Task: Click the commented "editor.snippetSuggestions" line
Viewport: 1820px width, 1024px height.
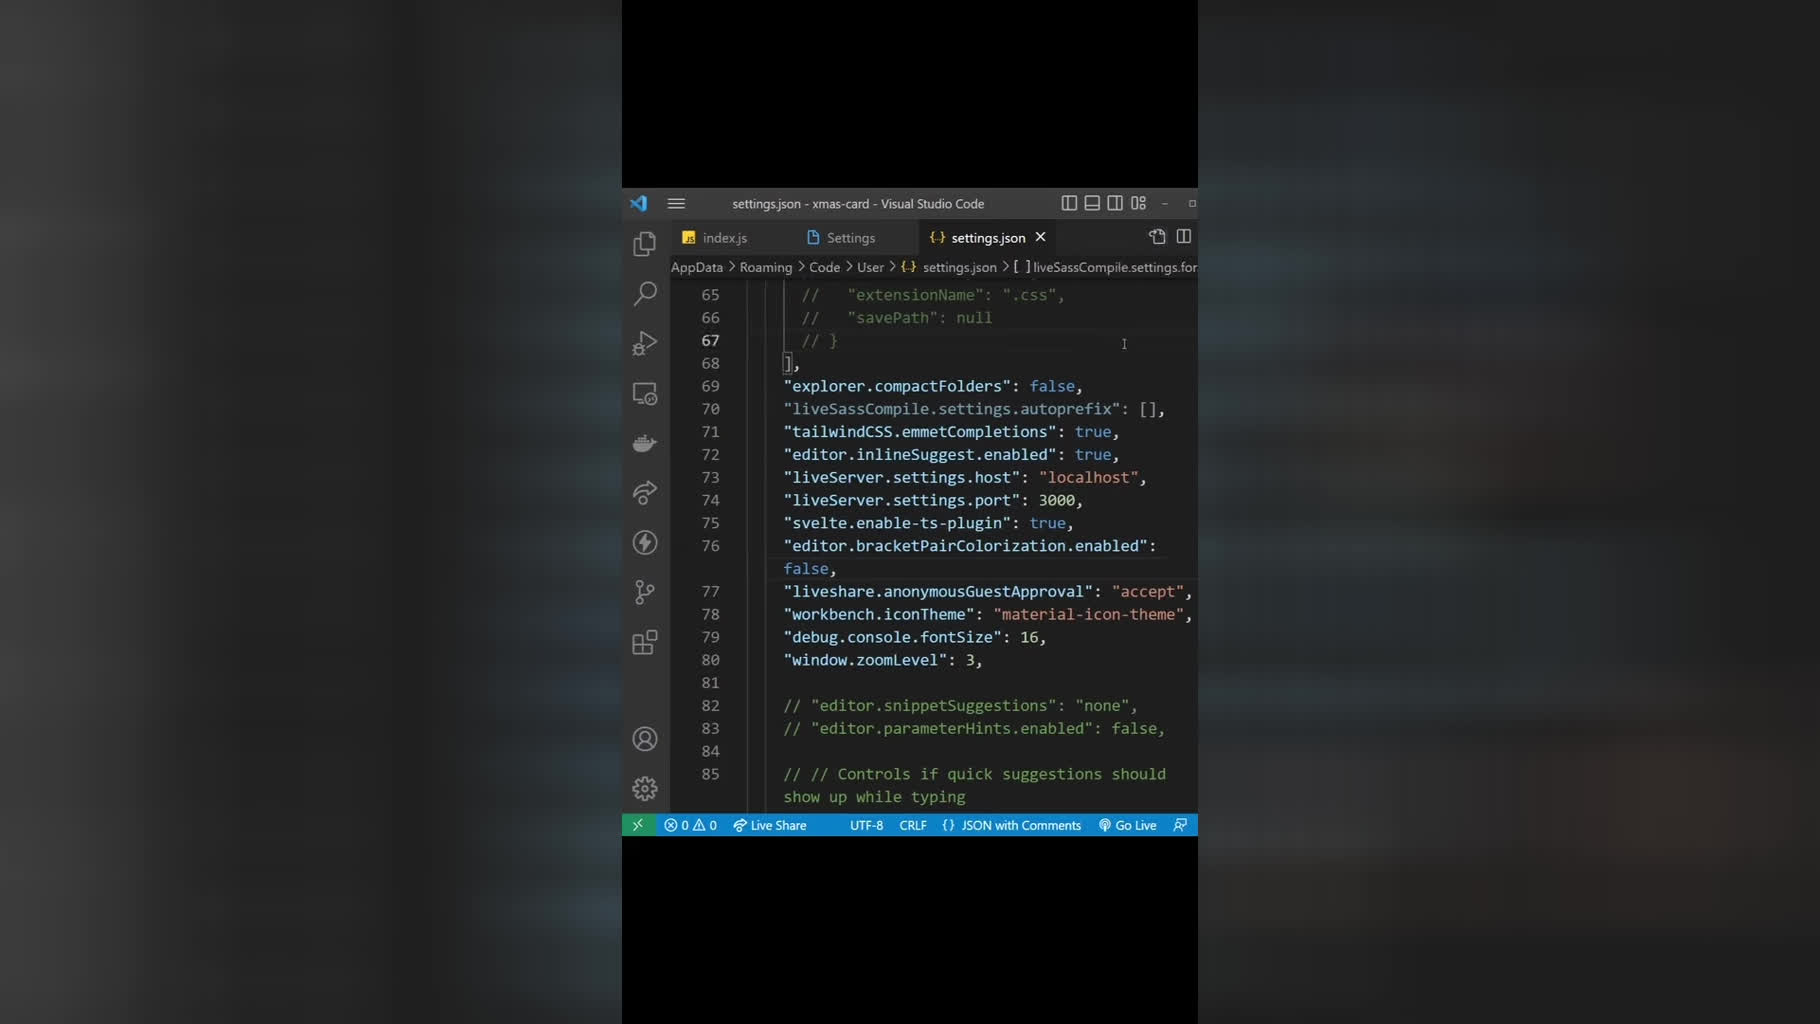Action: [960, 706]
